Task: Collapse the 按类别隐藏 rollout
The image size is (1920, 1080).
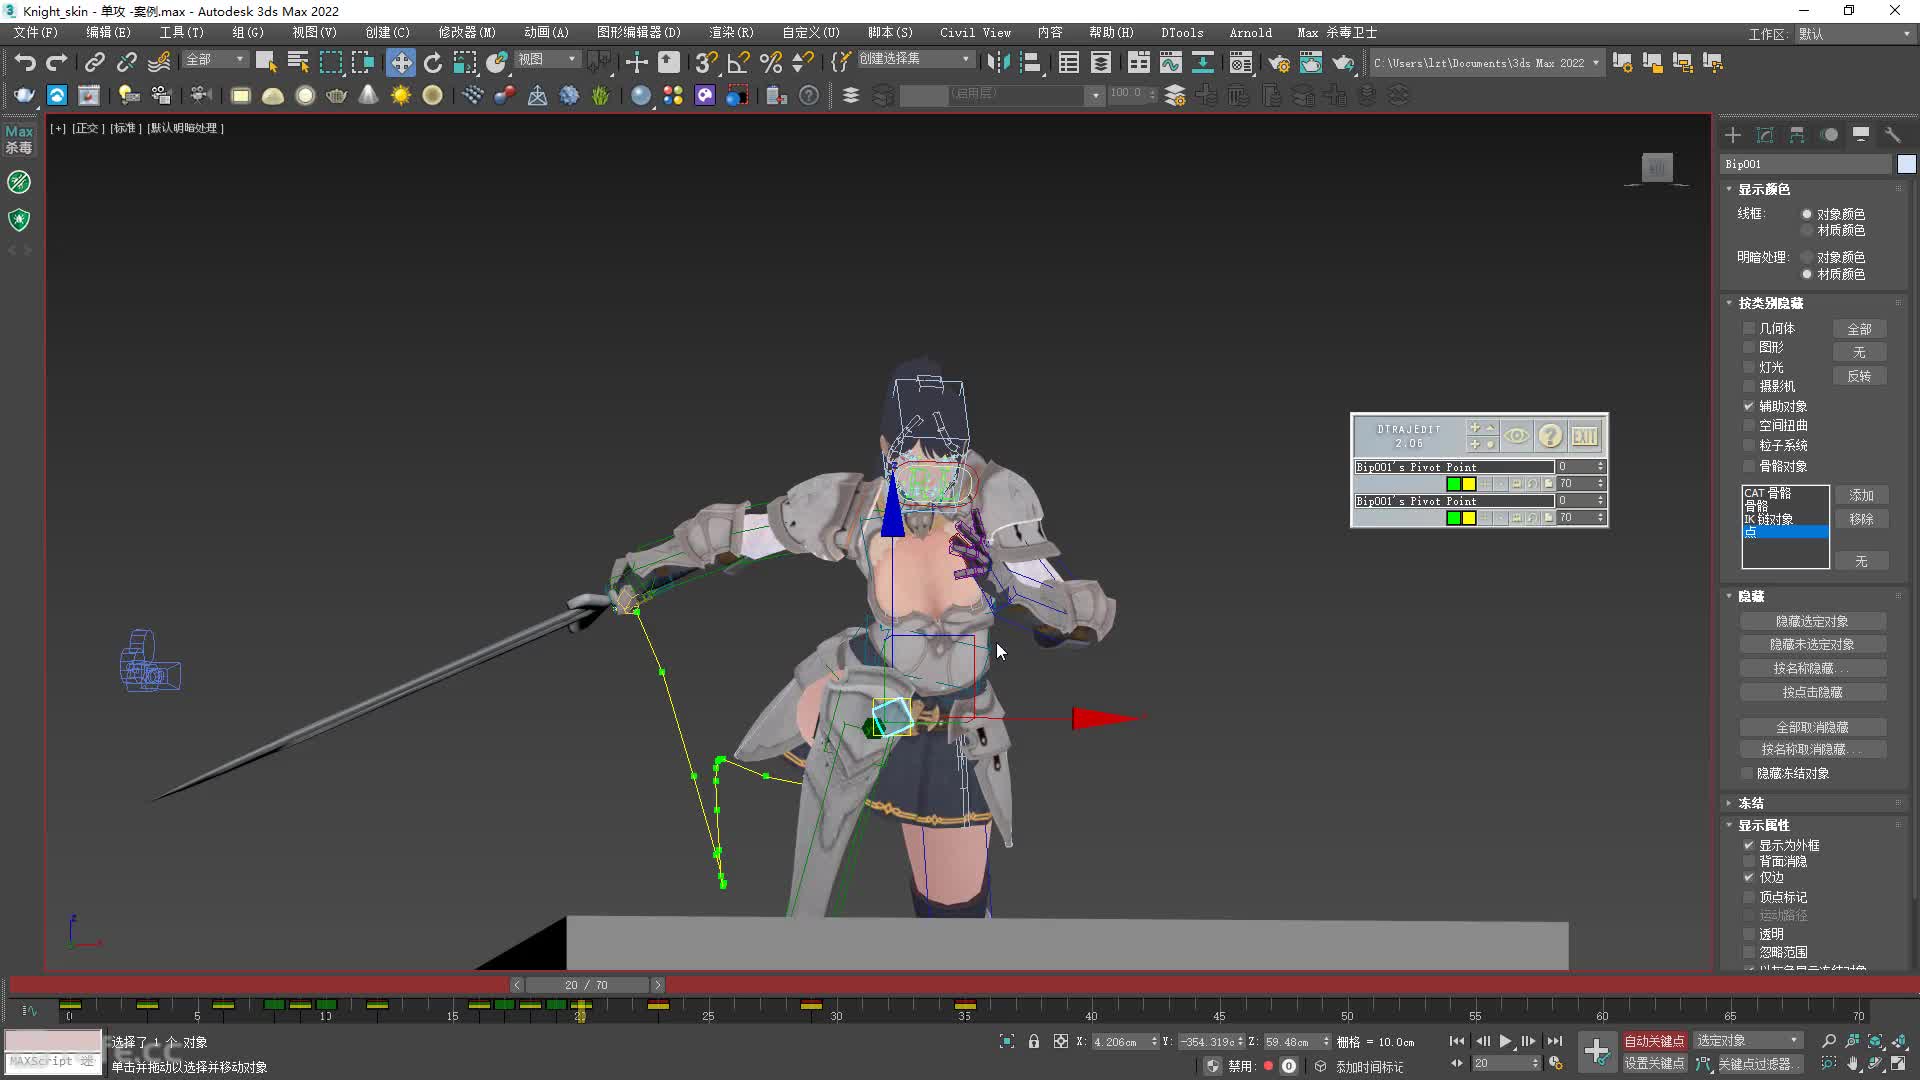Action: pyautogui.click(x=1770, y=303)
